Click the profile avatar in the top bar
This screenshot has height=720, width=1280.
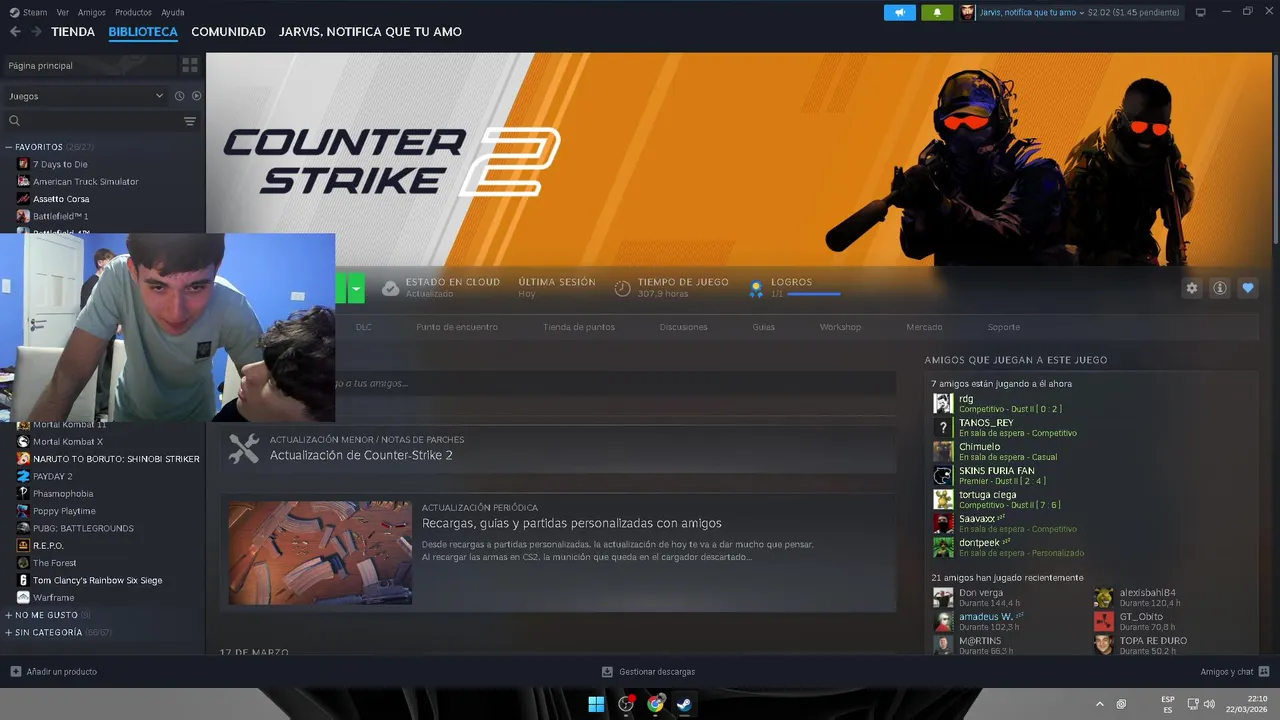coord(968,12)
